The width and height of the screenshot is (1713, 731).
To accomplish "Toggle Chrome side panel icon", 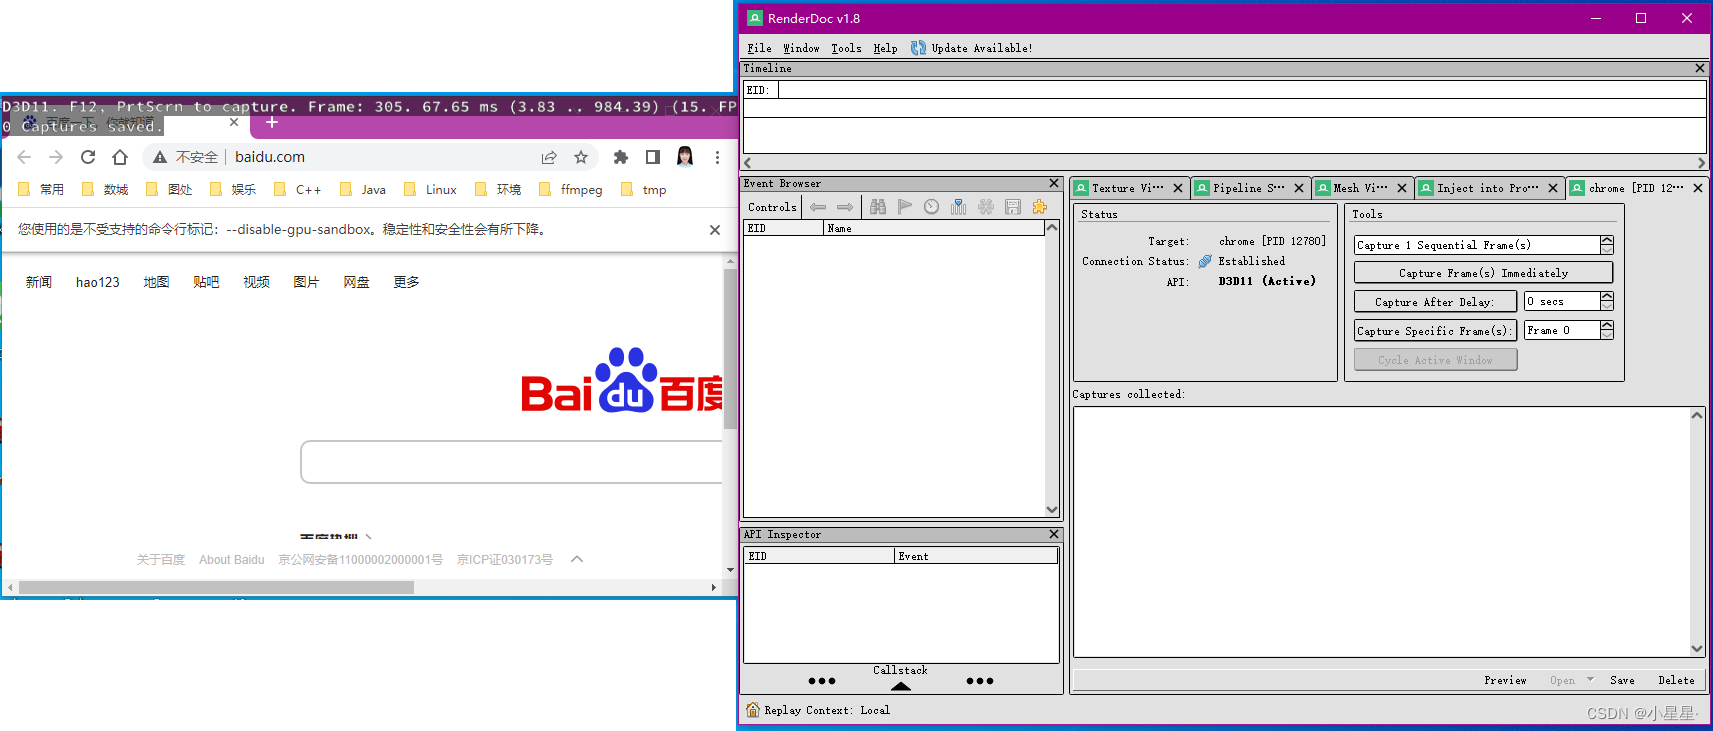I will [x=653, y=157].
